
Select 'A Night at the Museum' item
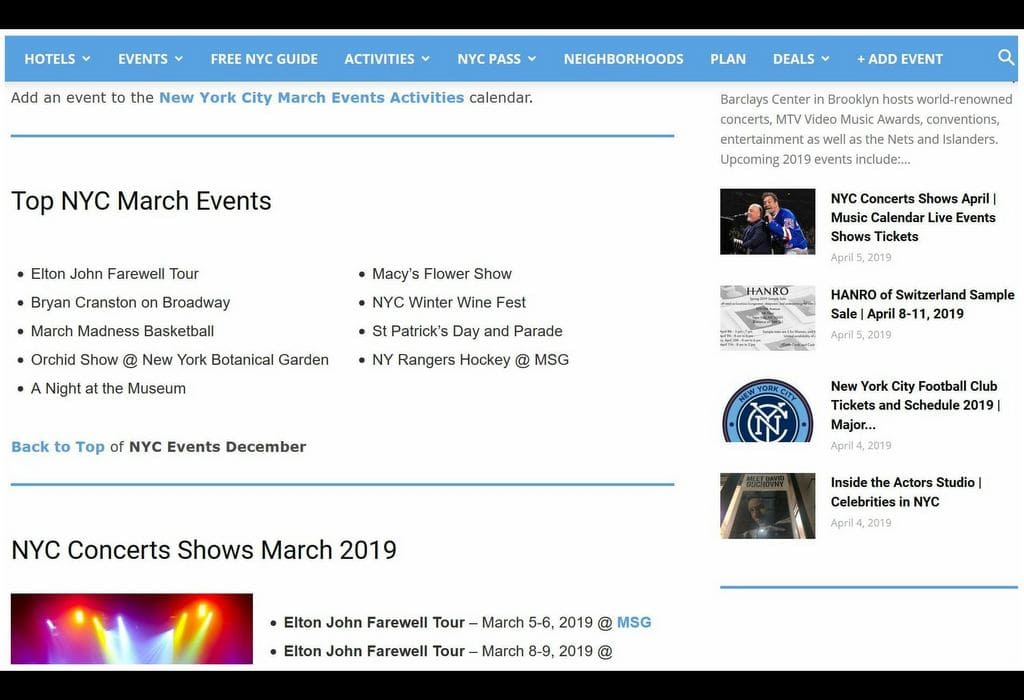(108, 389)
